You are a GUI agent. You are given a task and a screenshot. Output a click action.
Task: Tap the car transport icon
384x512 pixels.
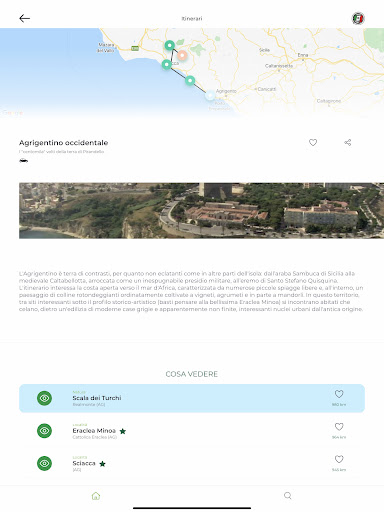[x=23, y=161]
